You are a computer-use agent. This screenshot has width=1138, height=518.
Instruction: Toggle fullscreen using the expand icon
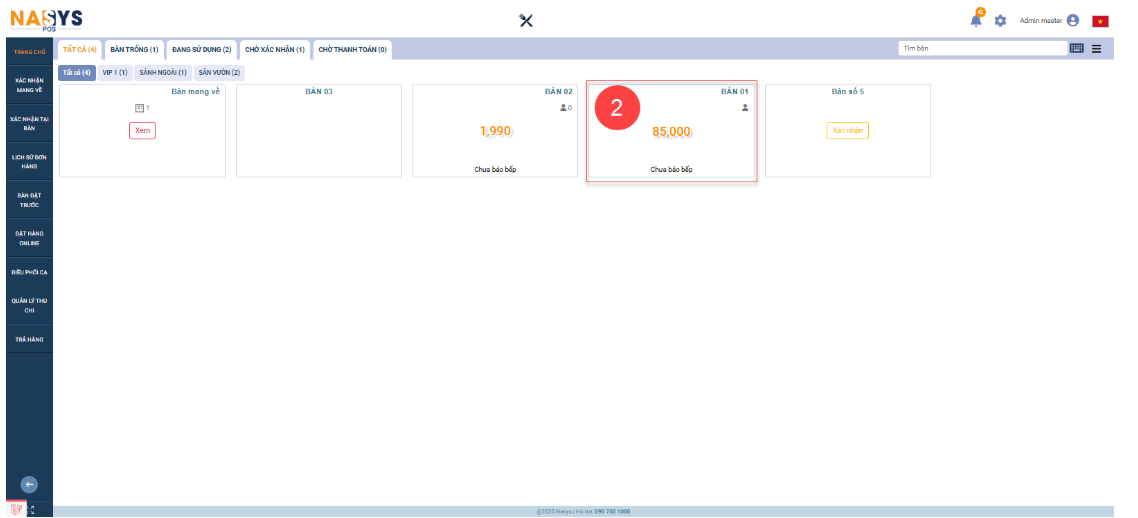pyautogui.click(x=31, y=509)
